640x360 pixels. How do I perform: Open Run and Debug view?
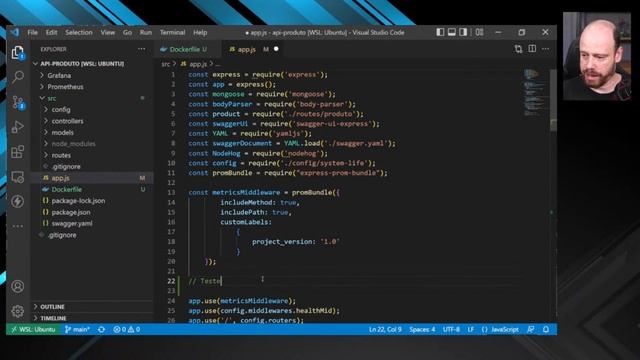18,127
